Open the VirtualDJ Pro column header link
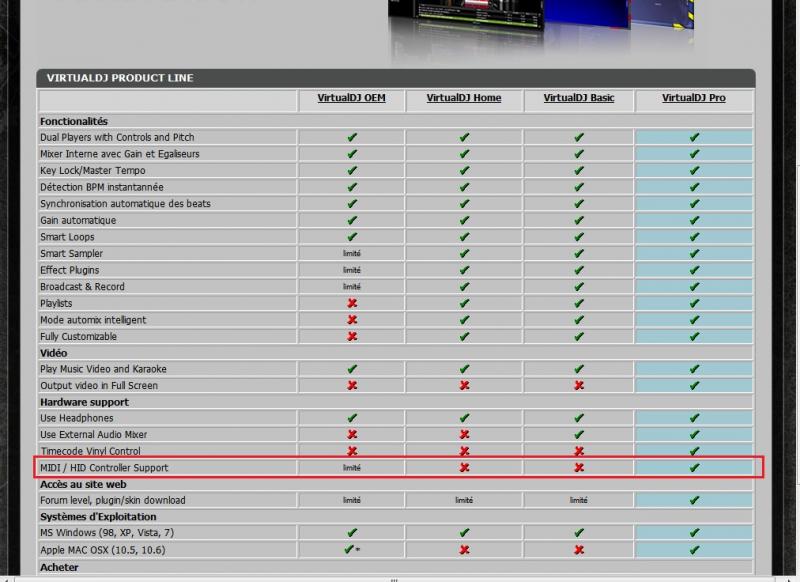 point(693,98)
